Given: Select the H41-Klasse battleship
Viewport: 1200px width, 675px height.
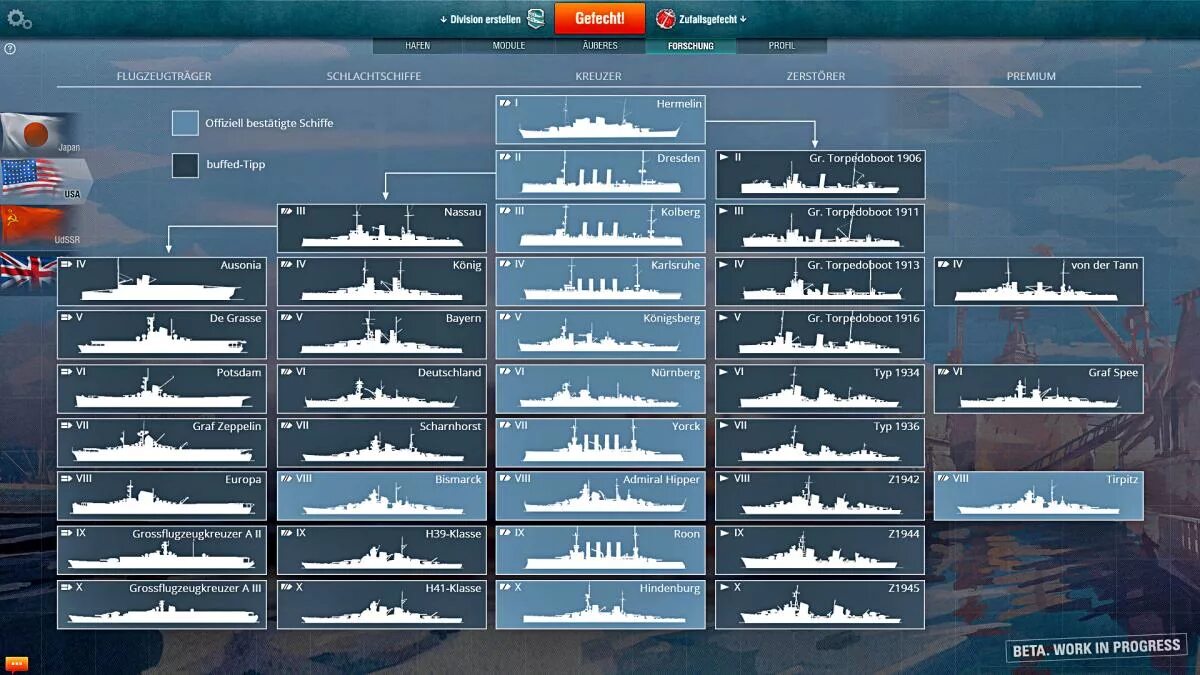Looking at the screenshot, I should click(381, 604).
